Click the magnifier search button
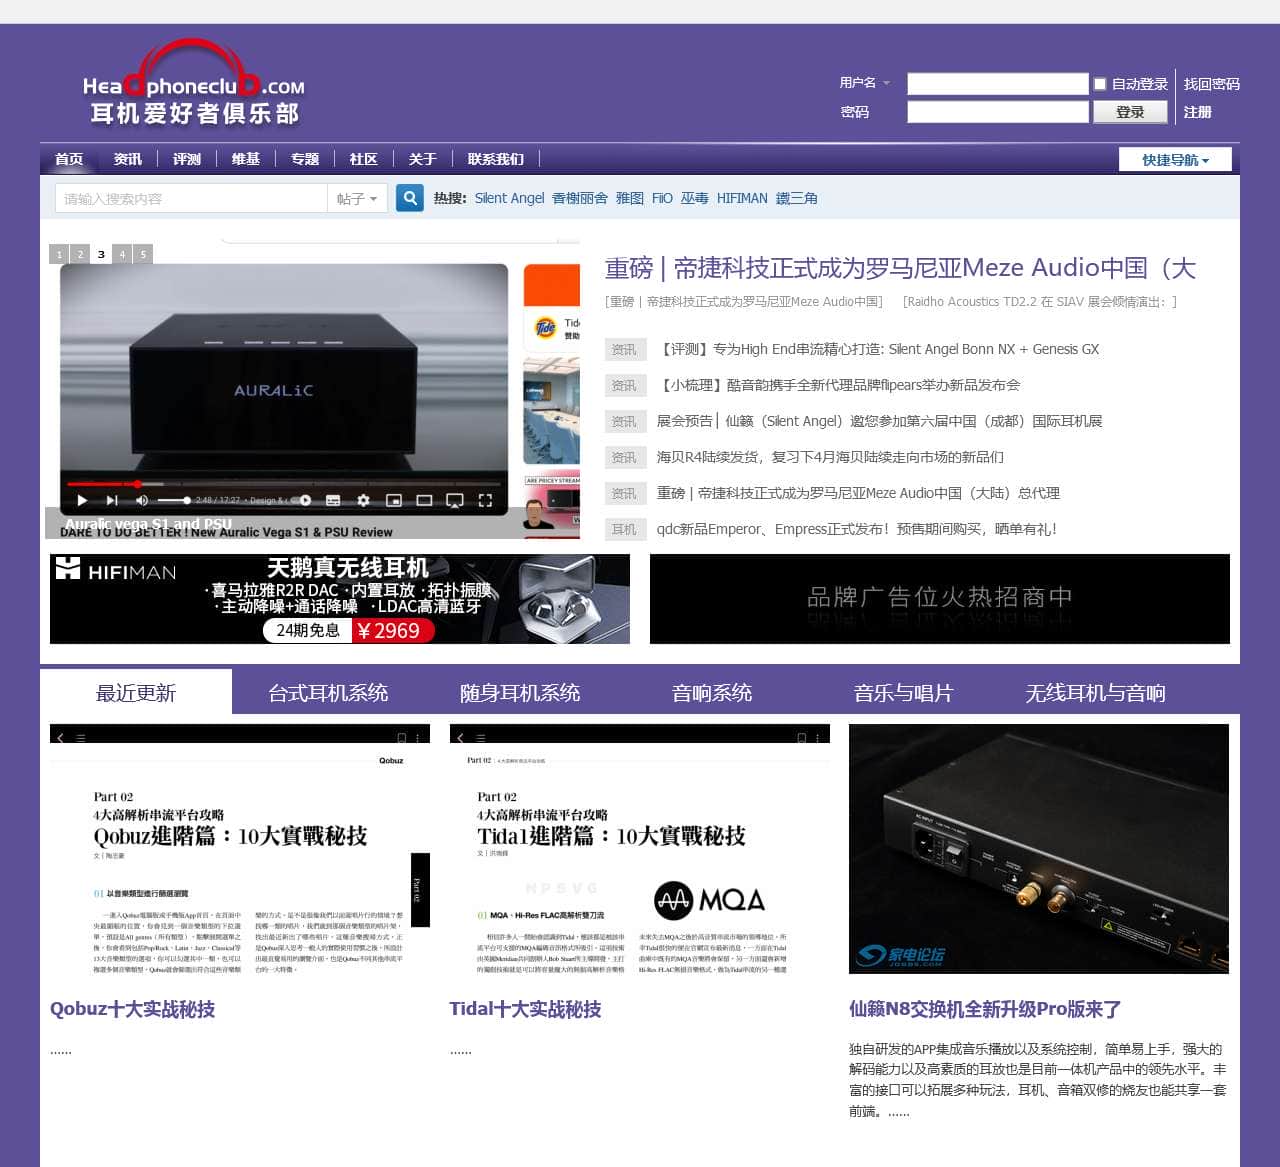This screenshot has width=1280, height=1167. (x=409, y=198)
